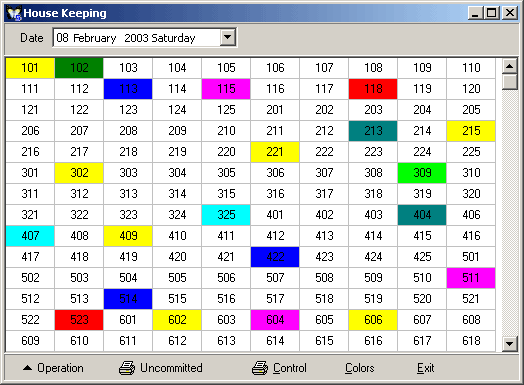The width and height of the screenshot is (524, 385).
Task: Open the Colors menu item
Action: point(359,368)
